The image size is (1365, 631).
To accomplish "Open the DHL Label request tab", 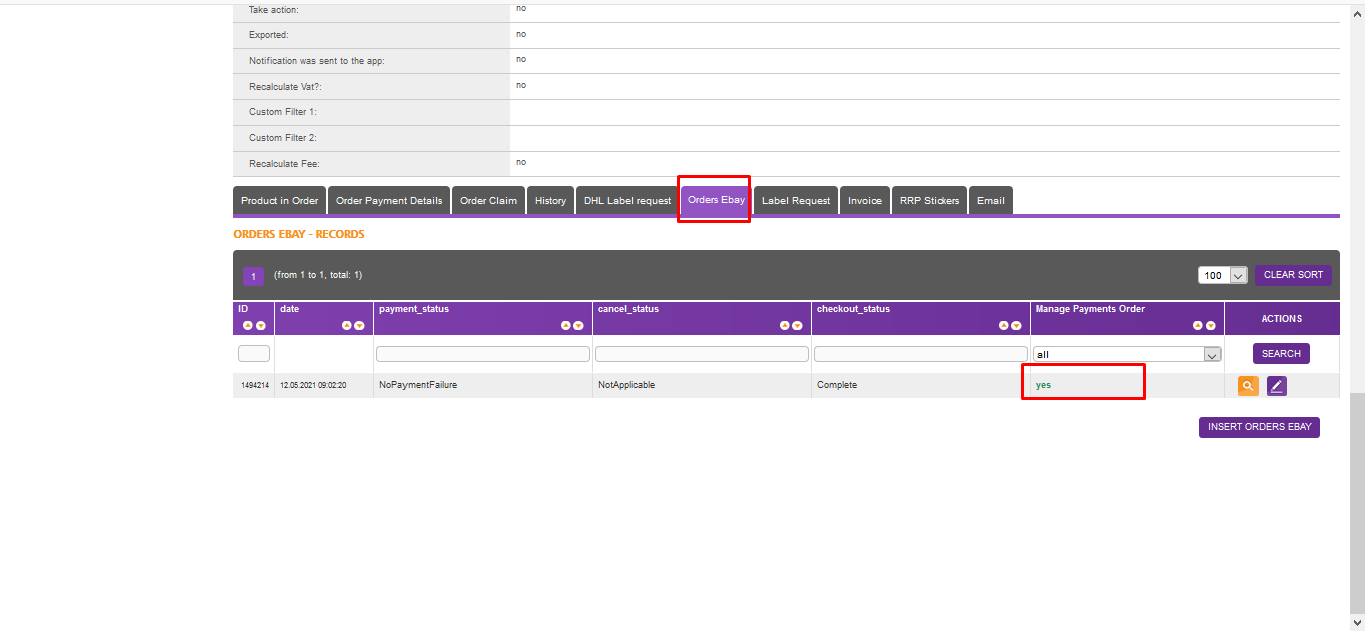I will tap(628, 200).
